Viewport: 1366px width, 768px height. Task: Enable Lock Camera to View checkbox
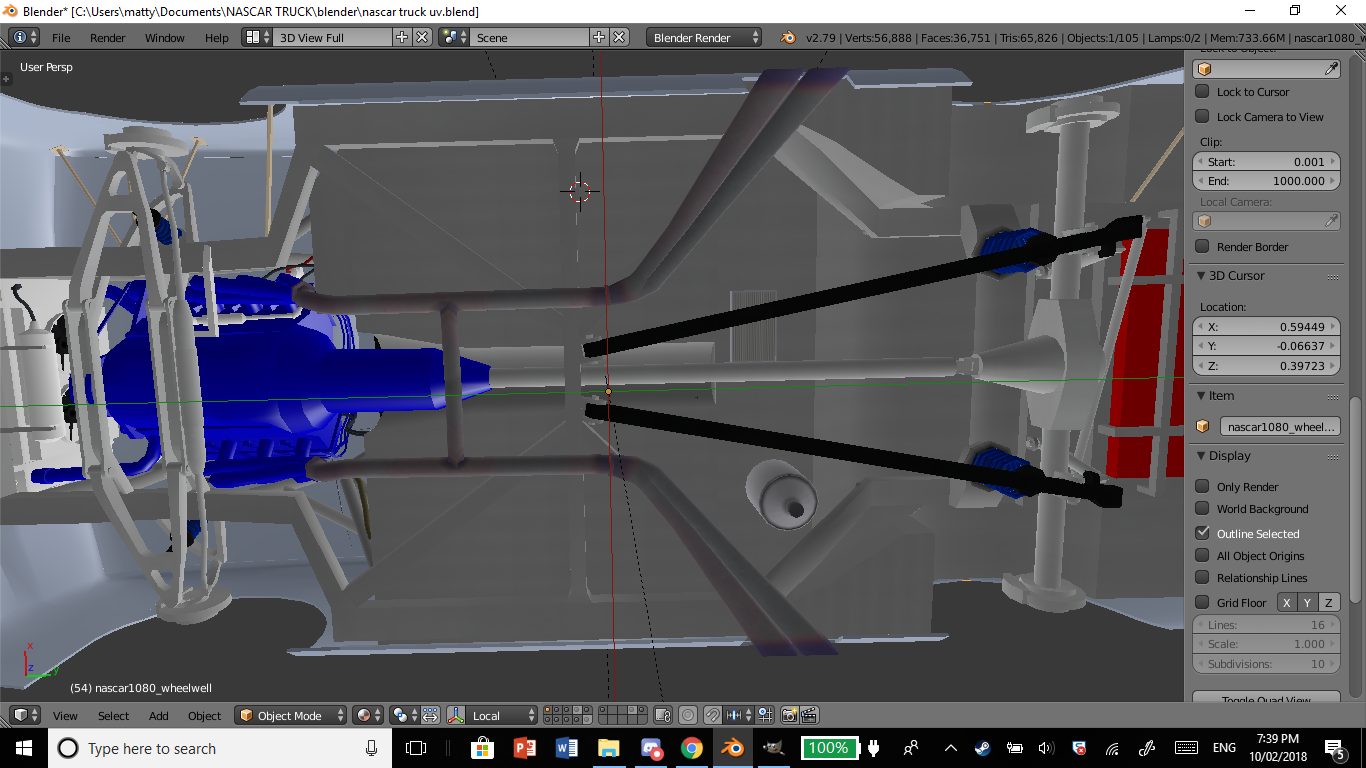click(1202, 116)
